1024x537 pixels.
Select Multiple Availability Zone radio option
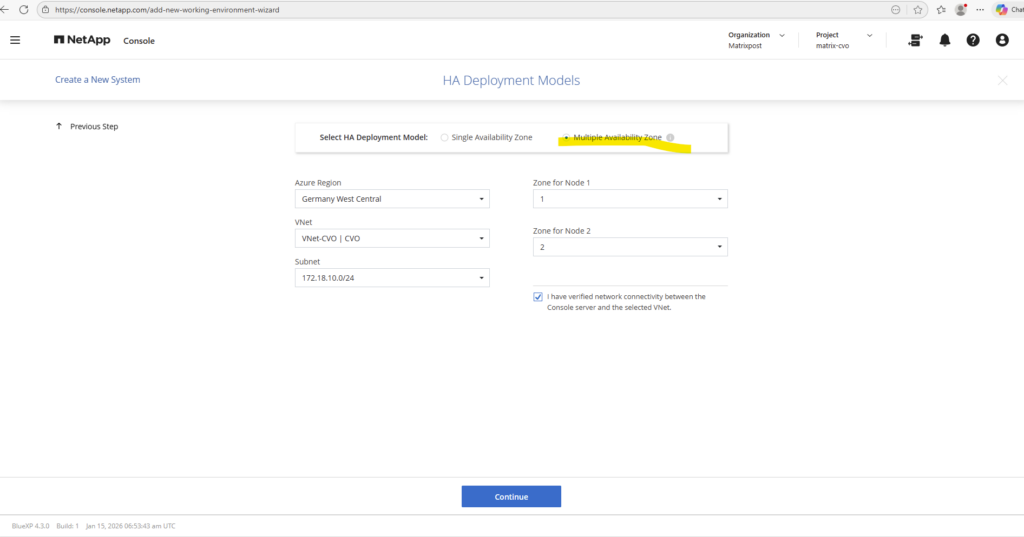pyautogui.click(x=567, y=138)
